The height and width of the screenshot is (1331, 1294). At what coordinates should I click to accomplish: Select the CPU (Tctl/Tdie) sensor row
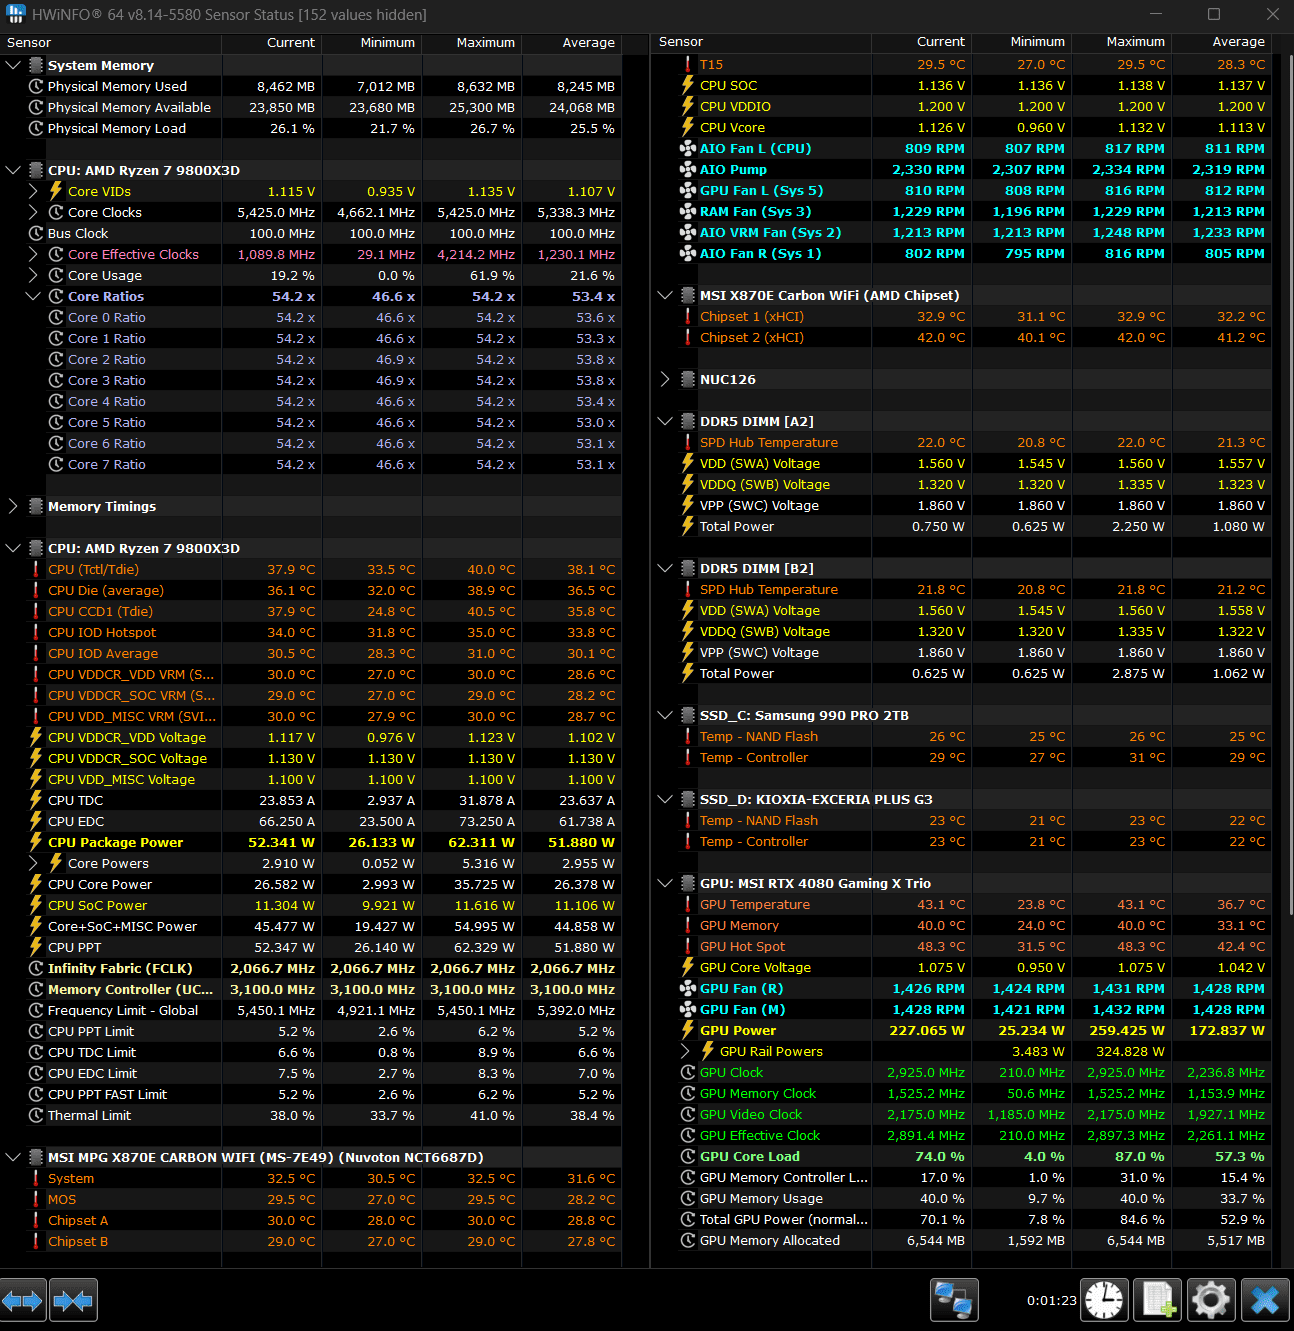coord(313,569)
